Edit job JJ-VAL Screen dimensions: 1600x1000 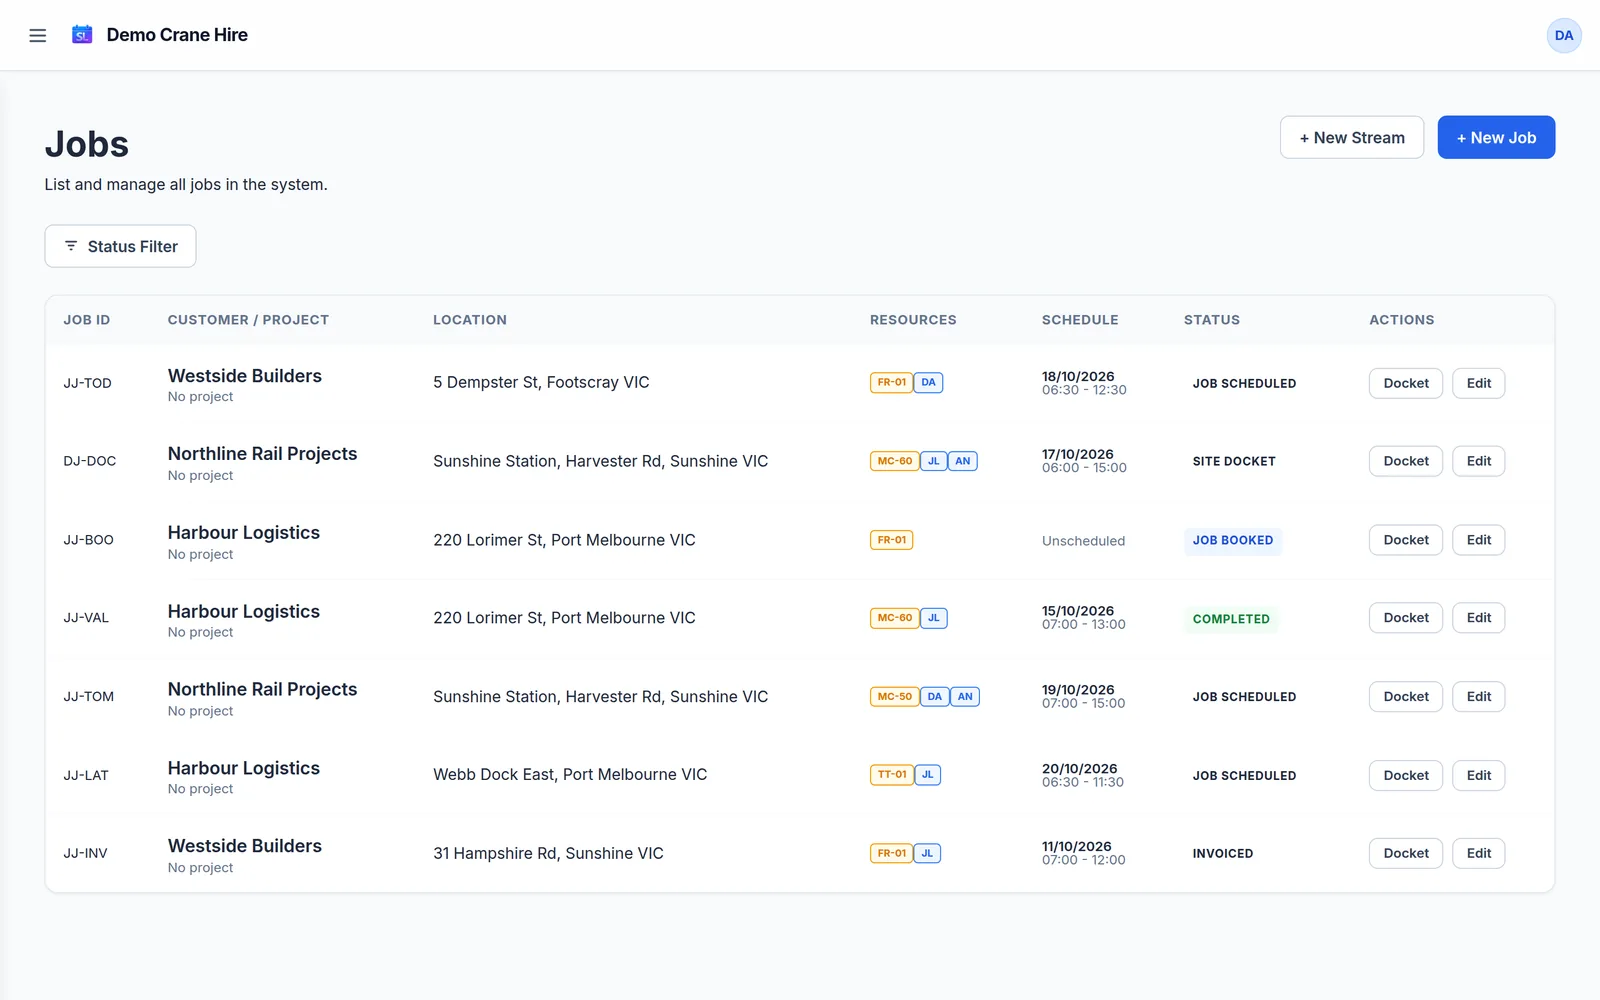tap(1479, 618)
